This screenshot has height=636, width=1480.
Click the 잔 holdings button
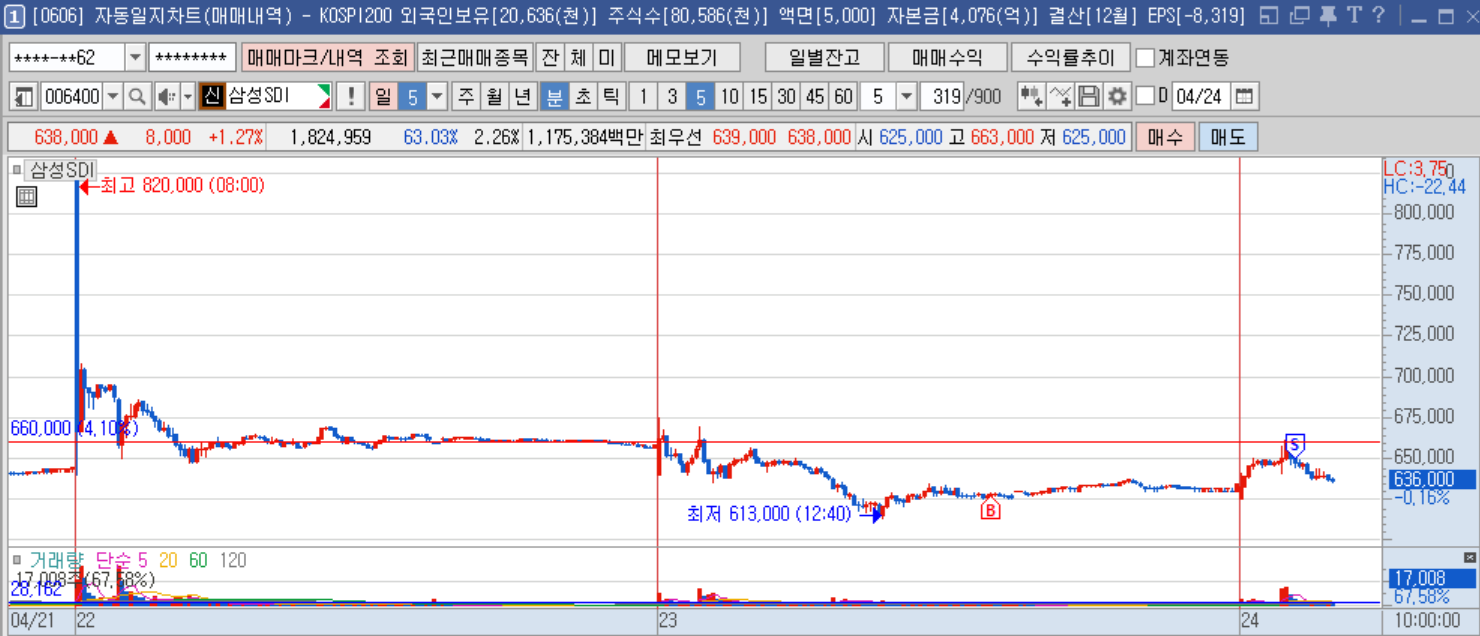coord(550,58)
